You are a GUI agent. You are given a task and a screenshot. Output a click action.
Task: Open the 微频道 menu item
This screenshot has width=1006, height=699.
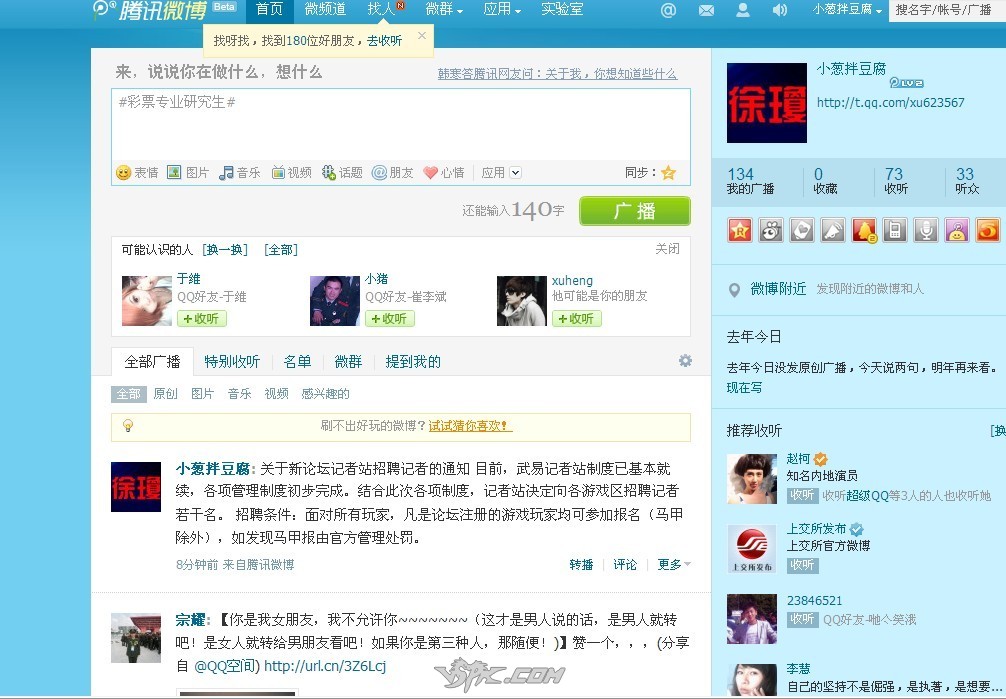[325, 10]
